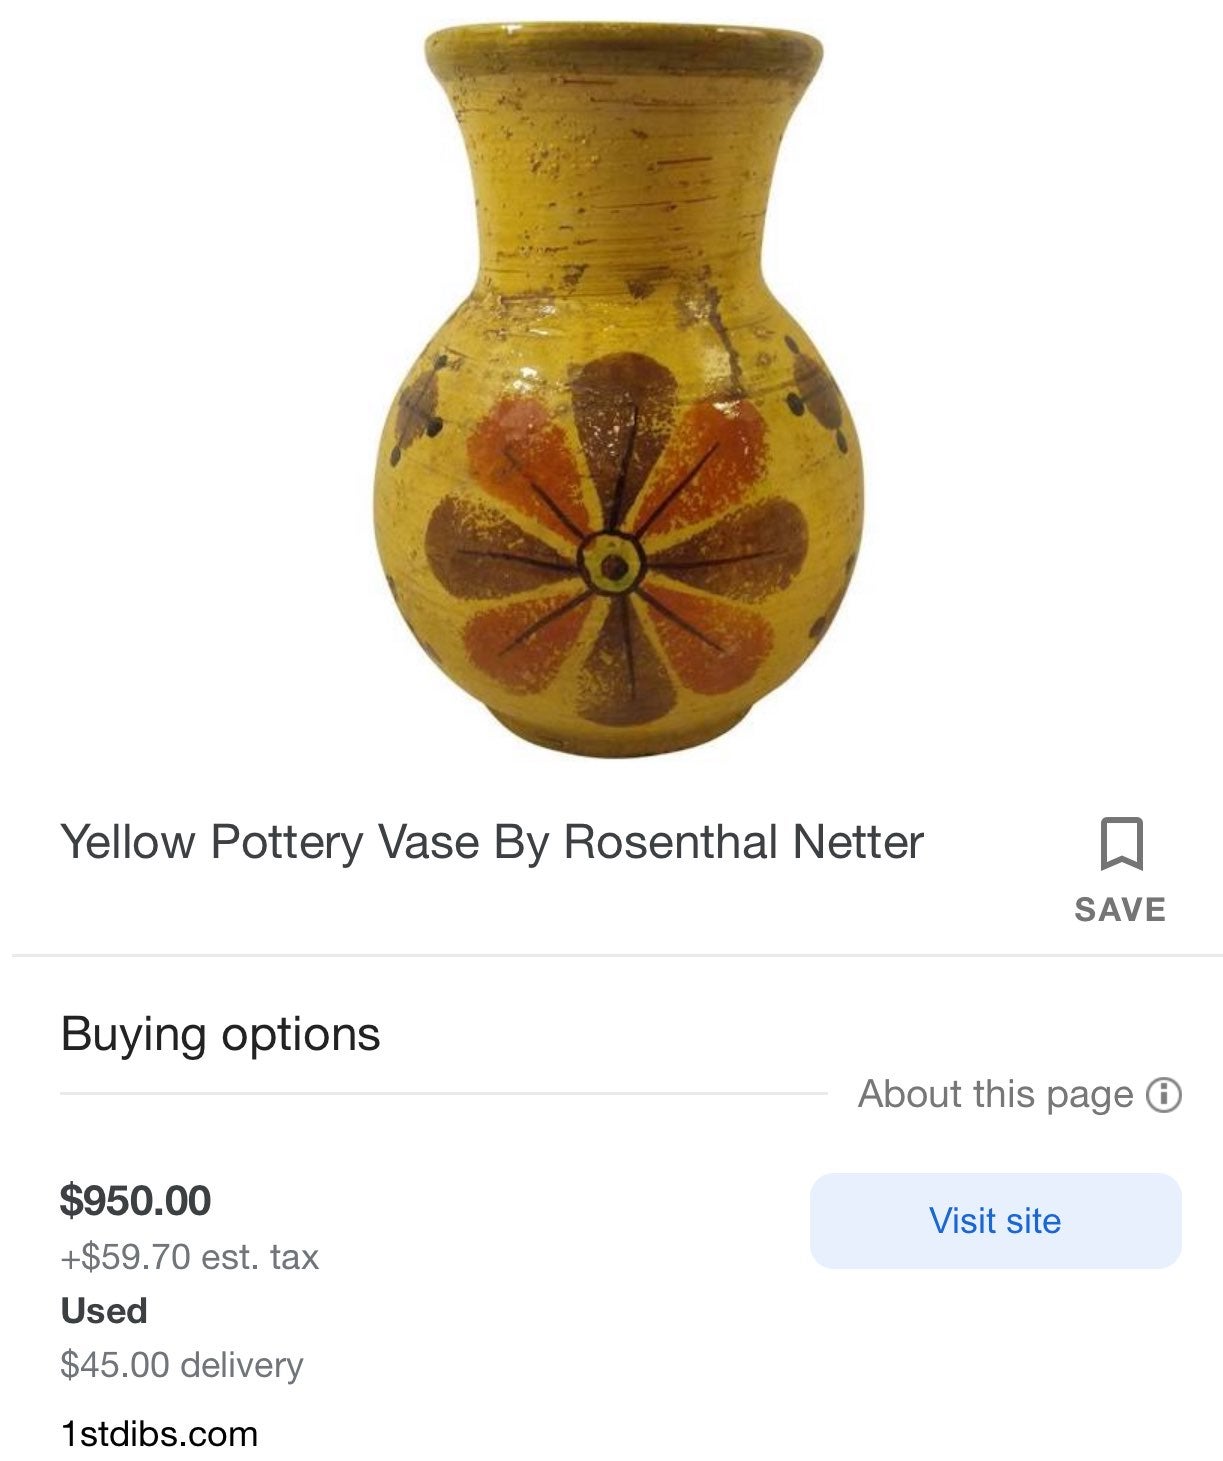Select the yellow vase product image
The width and height of the screenshot is (1223, 1461).
(620, 390)
